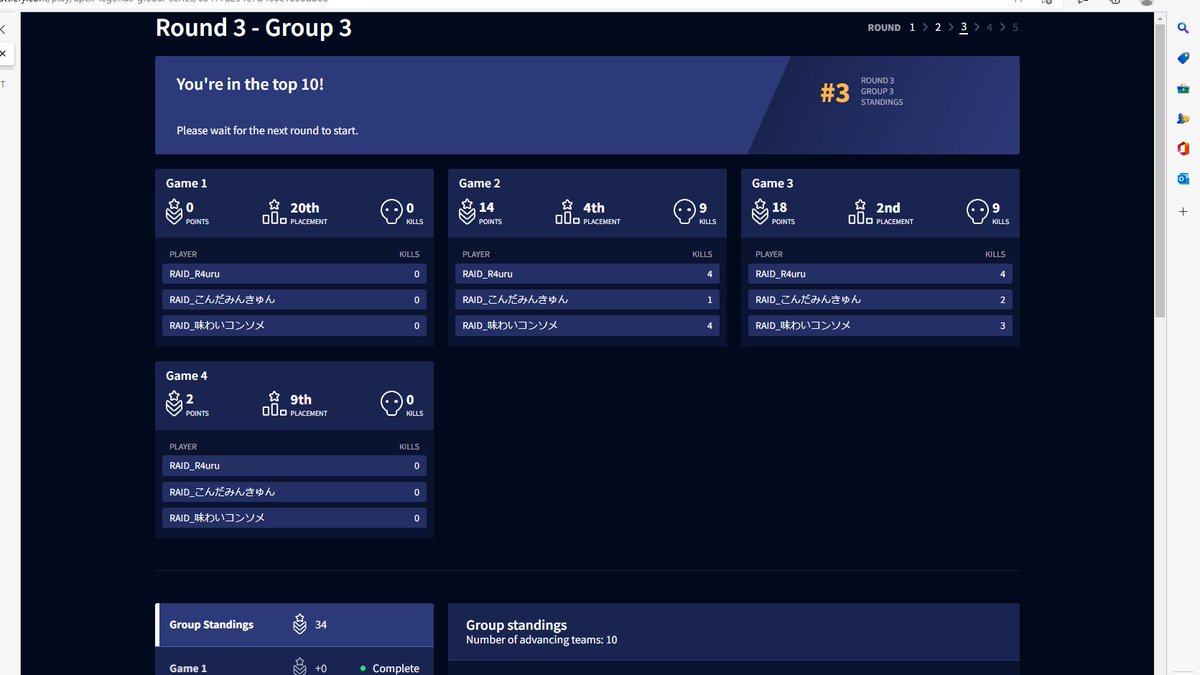Select RAID_味わいコンソメ row in Game 4
This screenshot has width=1200, height=675.
tap(294, 518)
